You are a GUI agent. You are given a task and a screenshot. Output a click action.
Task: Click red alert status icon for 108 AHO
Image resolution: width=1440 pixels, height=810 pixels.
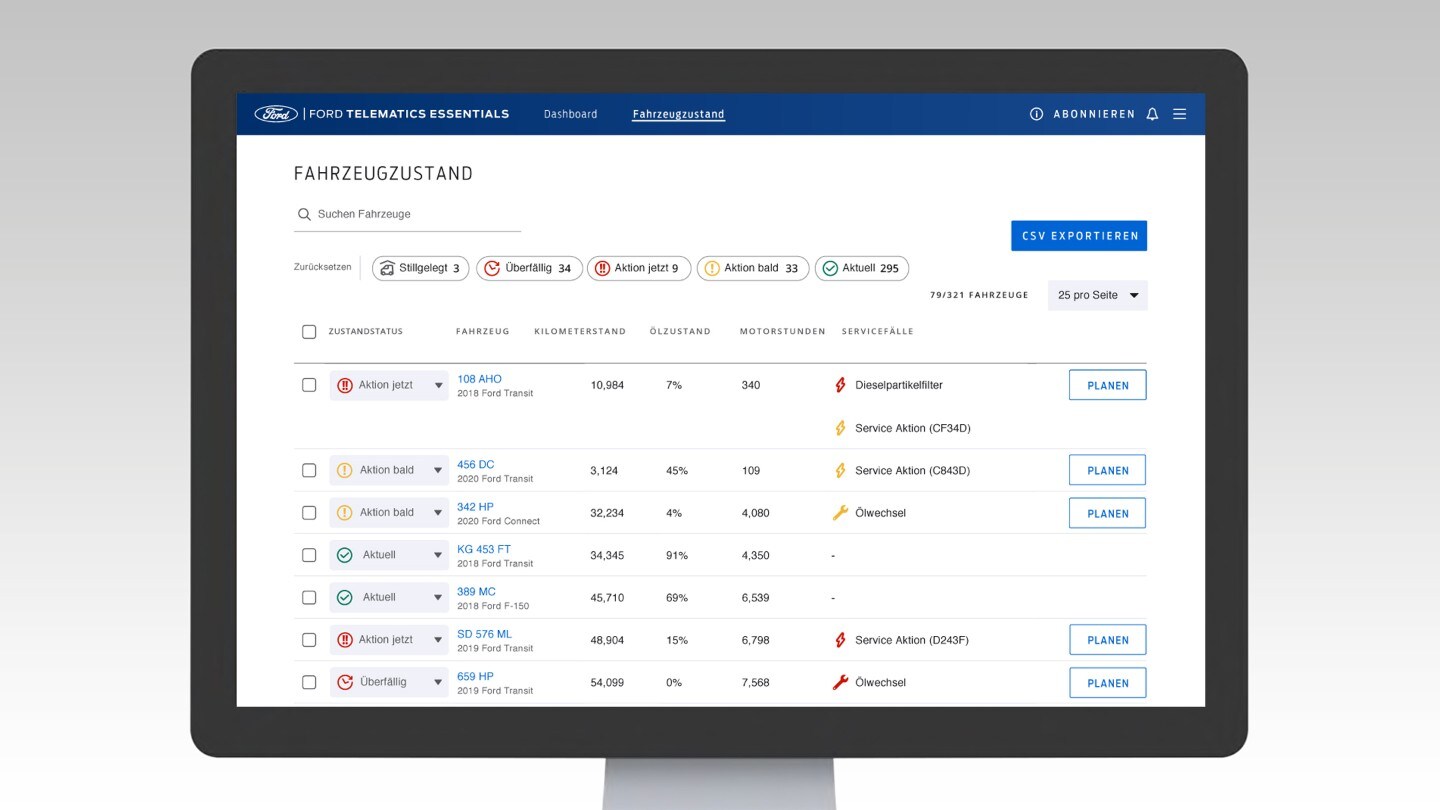[x=345, y=385]
